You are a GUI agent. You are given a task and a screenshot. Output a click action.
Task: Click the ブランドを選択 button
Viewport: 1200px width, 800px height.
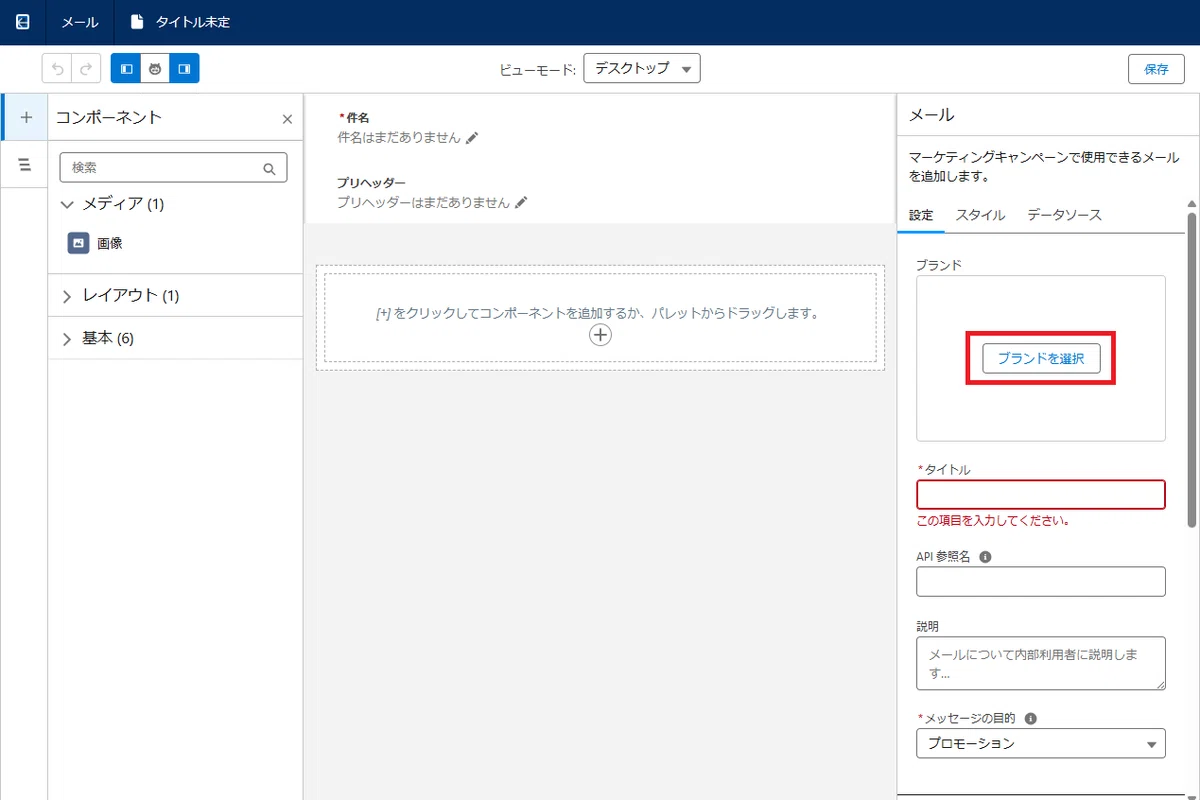coord(1041,358)
